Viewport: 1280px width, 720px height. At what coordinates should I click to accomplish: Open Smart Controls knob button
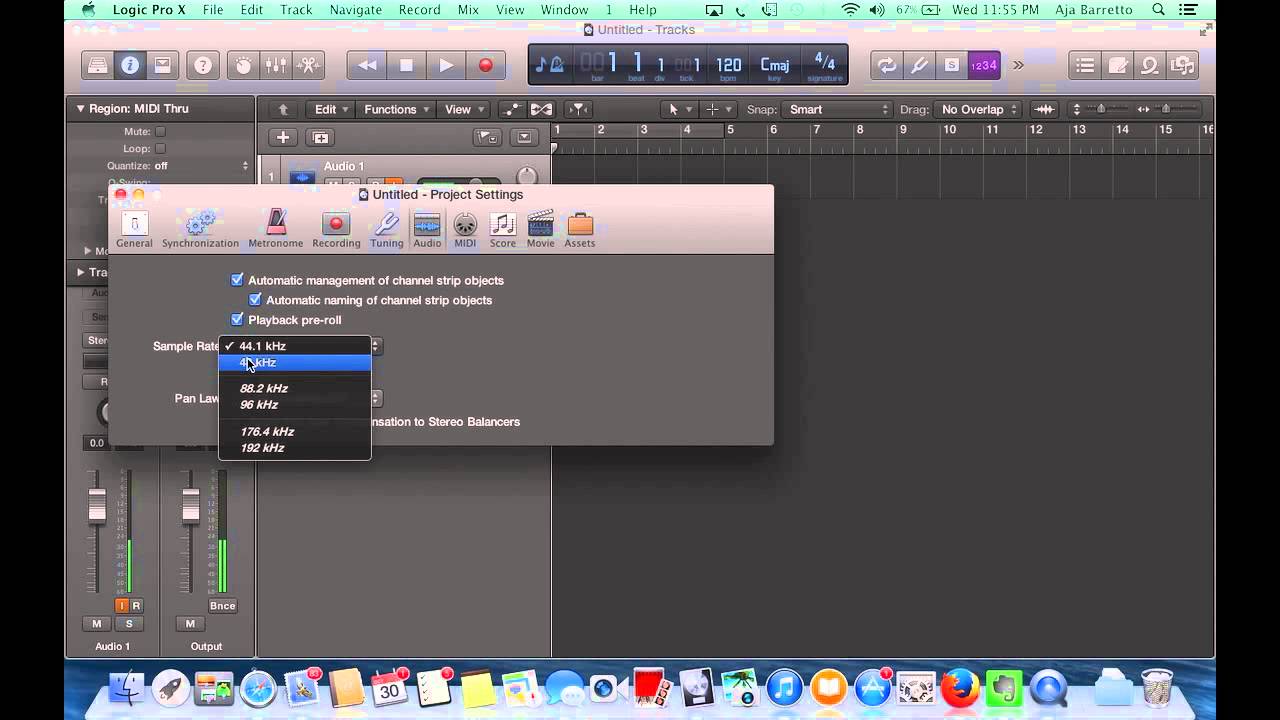pyautogui.click(x=244, y=65)
